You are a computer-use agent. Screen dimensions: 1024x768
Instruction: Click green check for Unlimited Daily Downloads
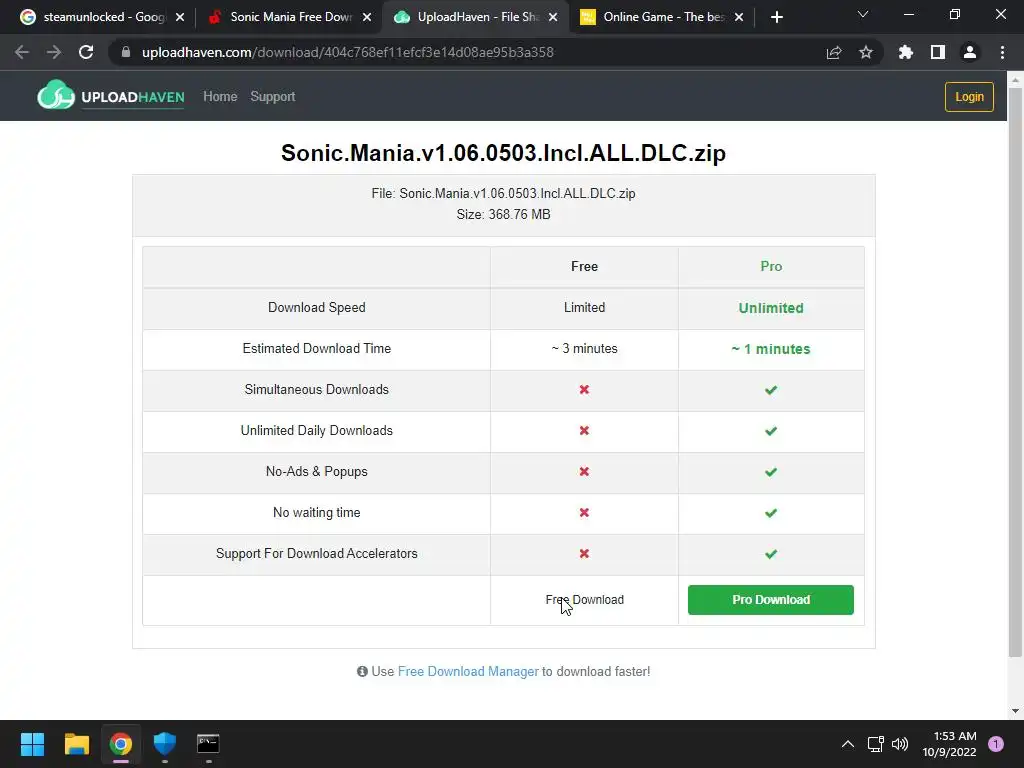pos(771,431)
